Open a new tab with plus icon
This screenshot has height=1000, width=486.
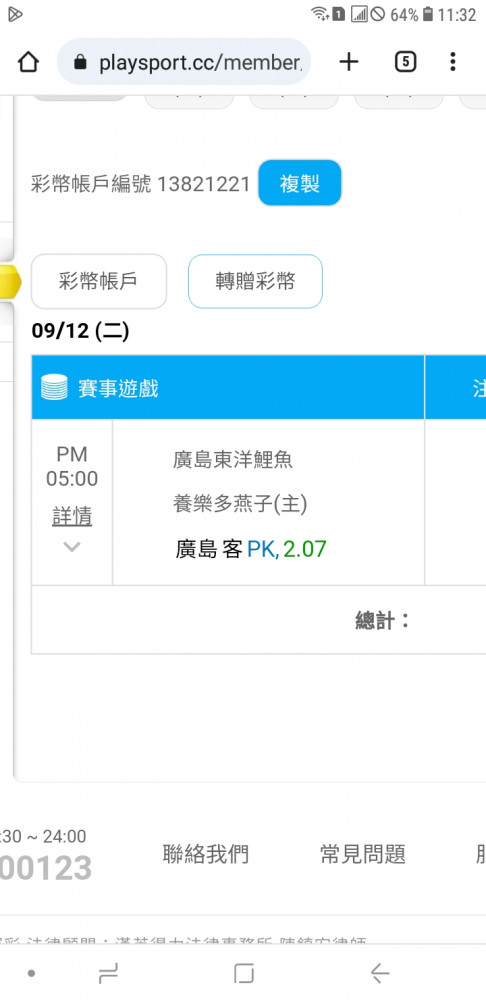349,62
